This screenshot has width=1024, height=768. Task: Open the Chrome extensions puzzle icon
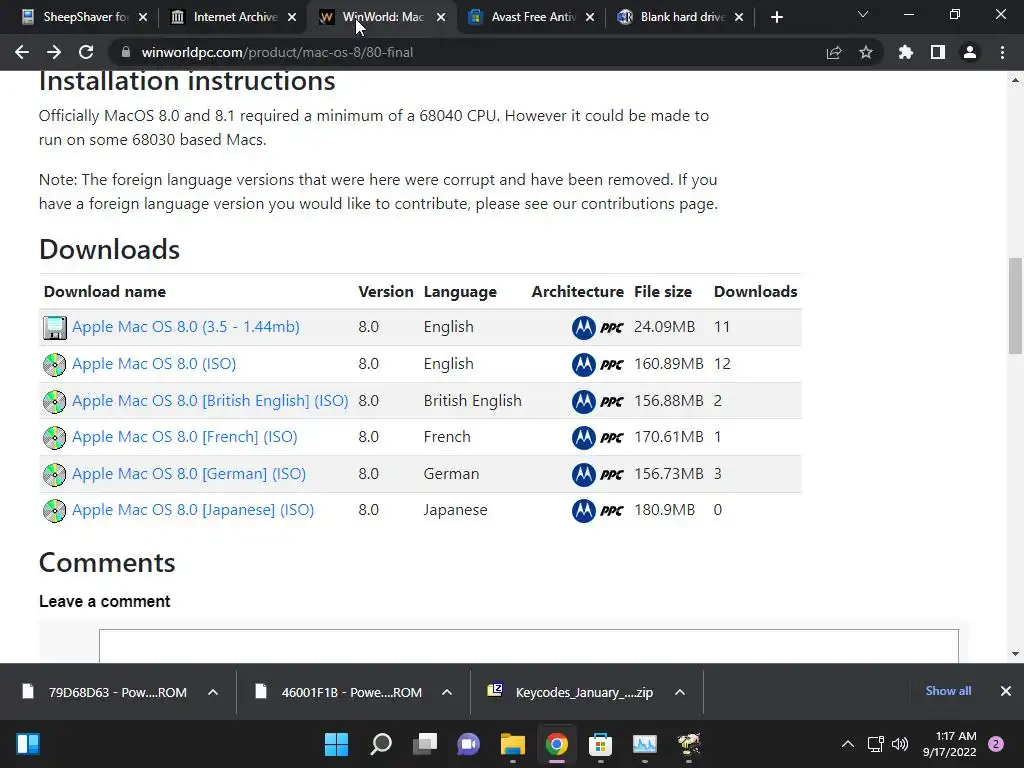click(906, 52)
